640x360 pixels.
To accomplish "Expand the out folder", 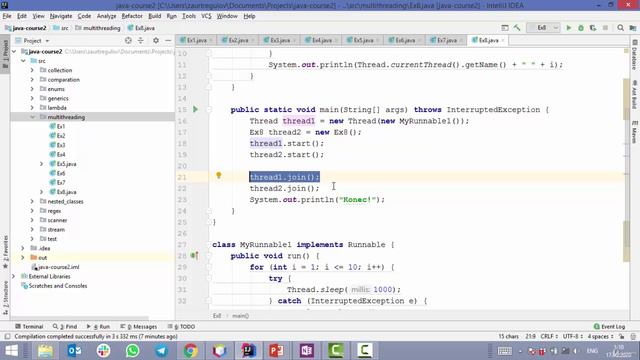I will (x=22, y=258).
